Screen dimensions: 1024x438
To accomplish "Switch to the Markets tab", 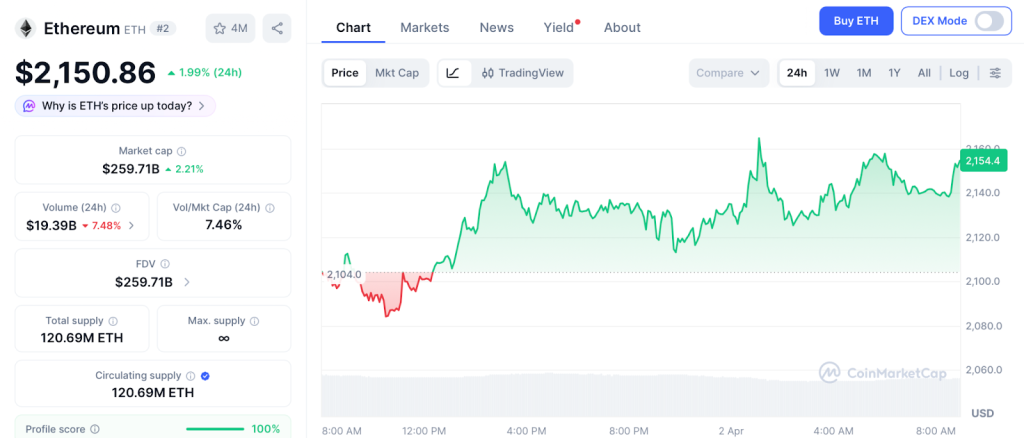I will point(425,27).
